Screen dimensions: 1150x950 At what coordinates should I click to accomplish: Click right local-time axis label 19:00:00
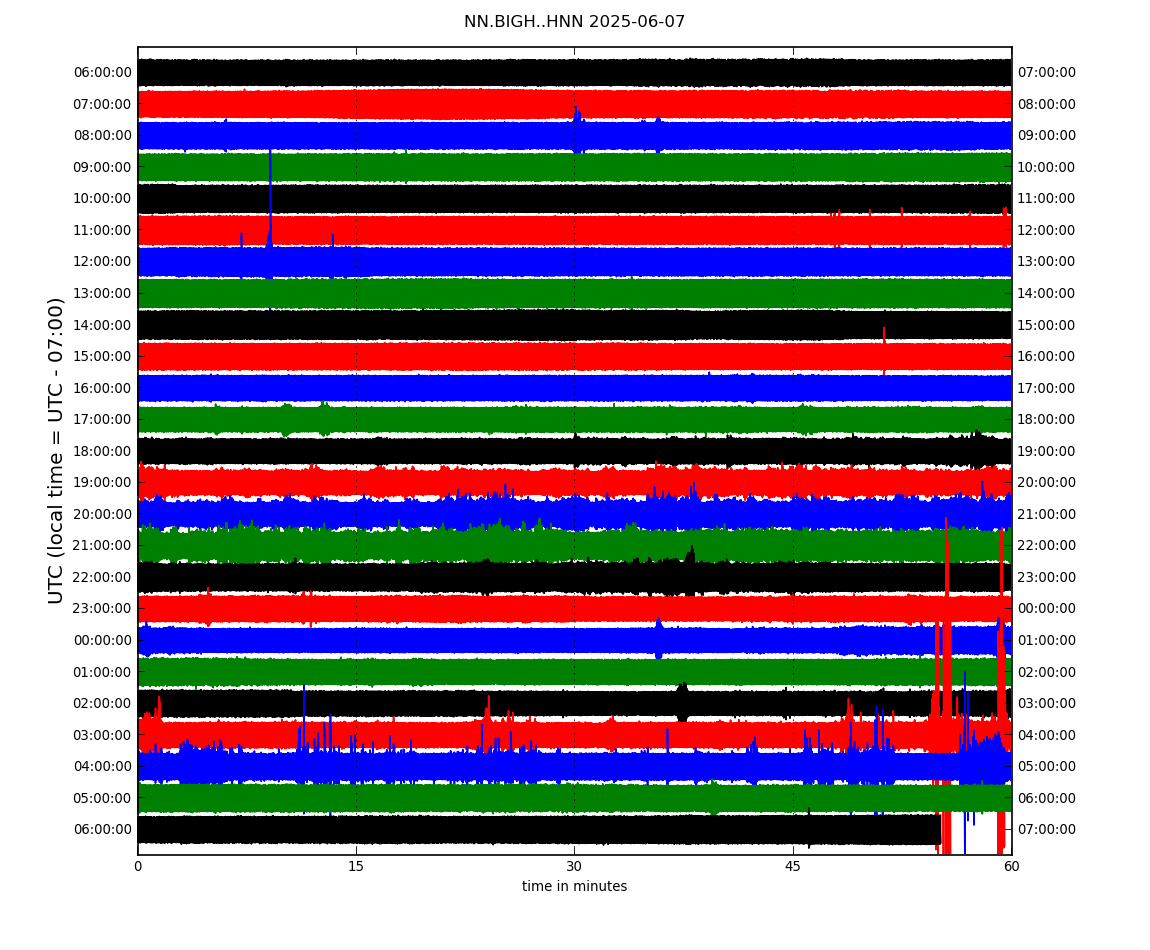pyautogui.click(x=1047, y=451)
